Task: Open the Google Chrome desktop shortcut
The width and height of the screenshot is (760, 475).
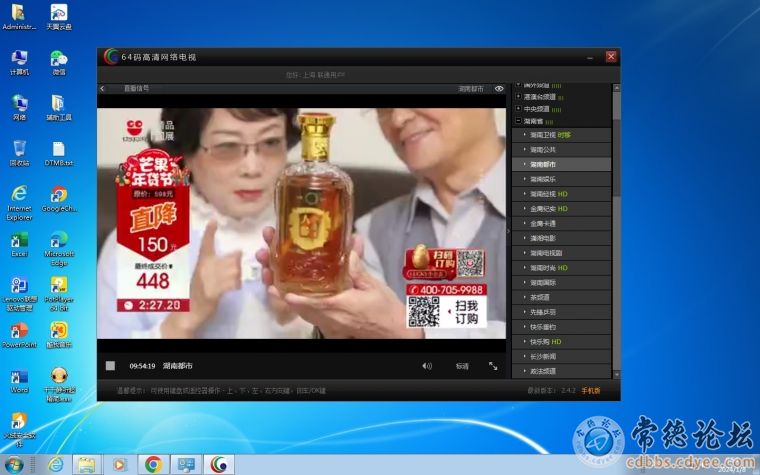Action: [59, 199]
